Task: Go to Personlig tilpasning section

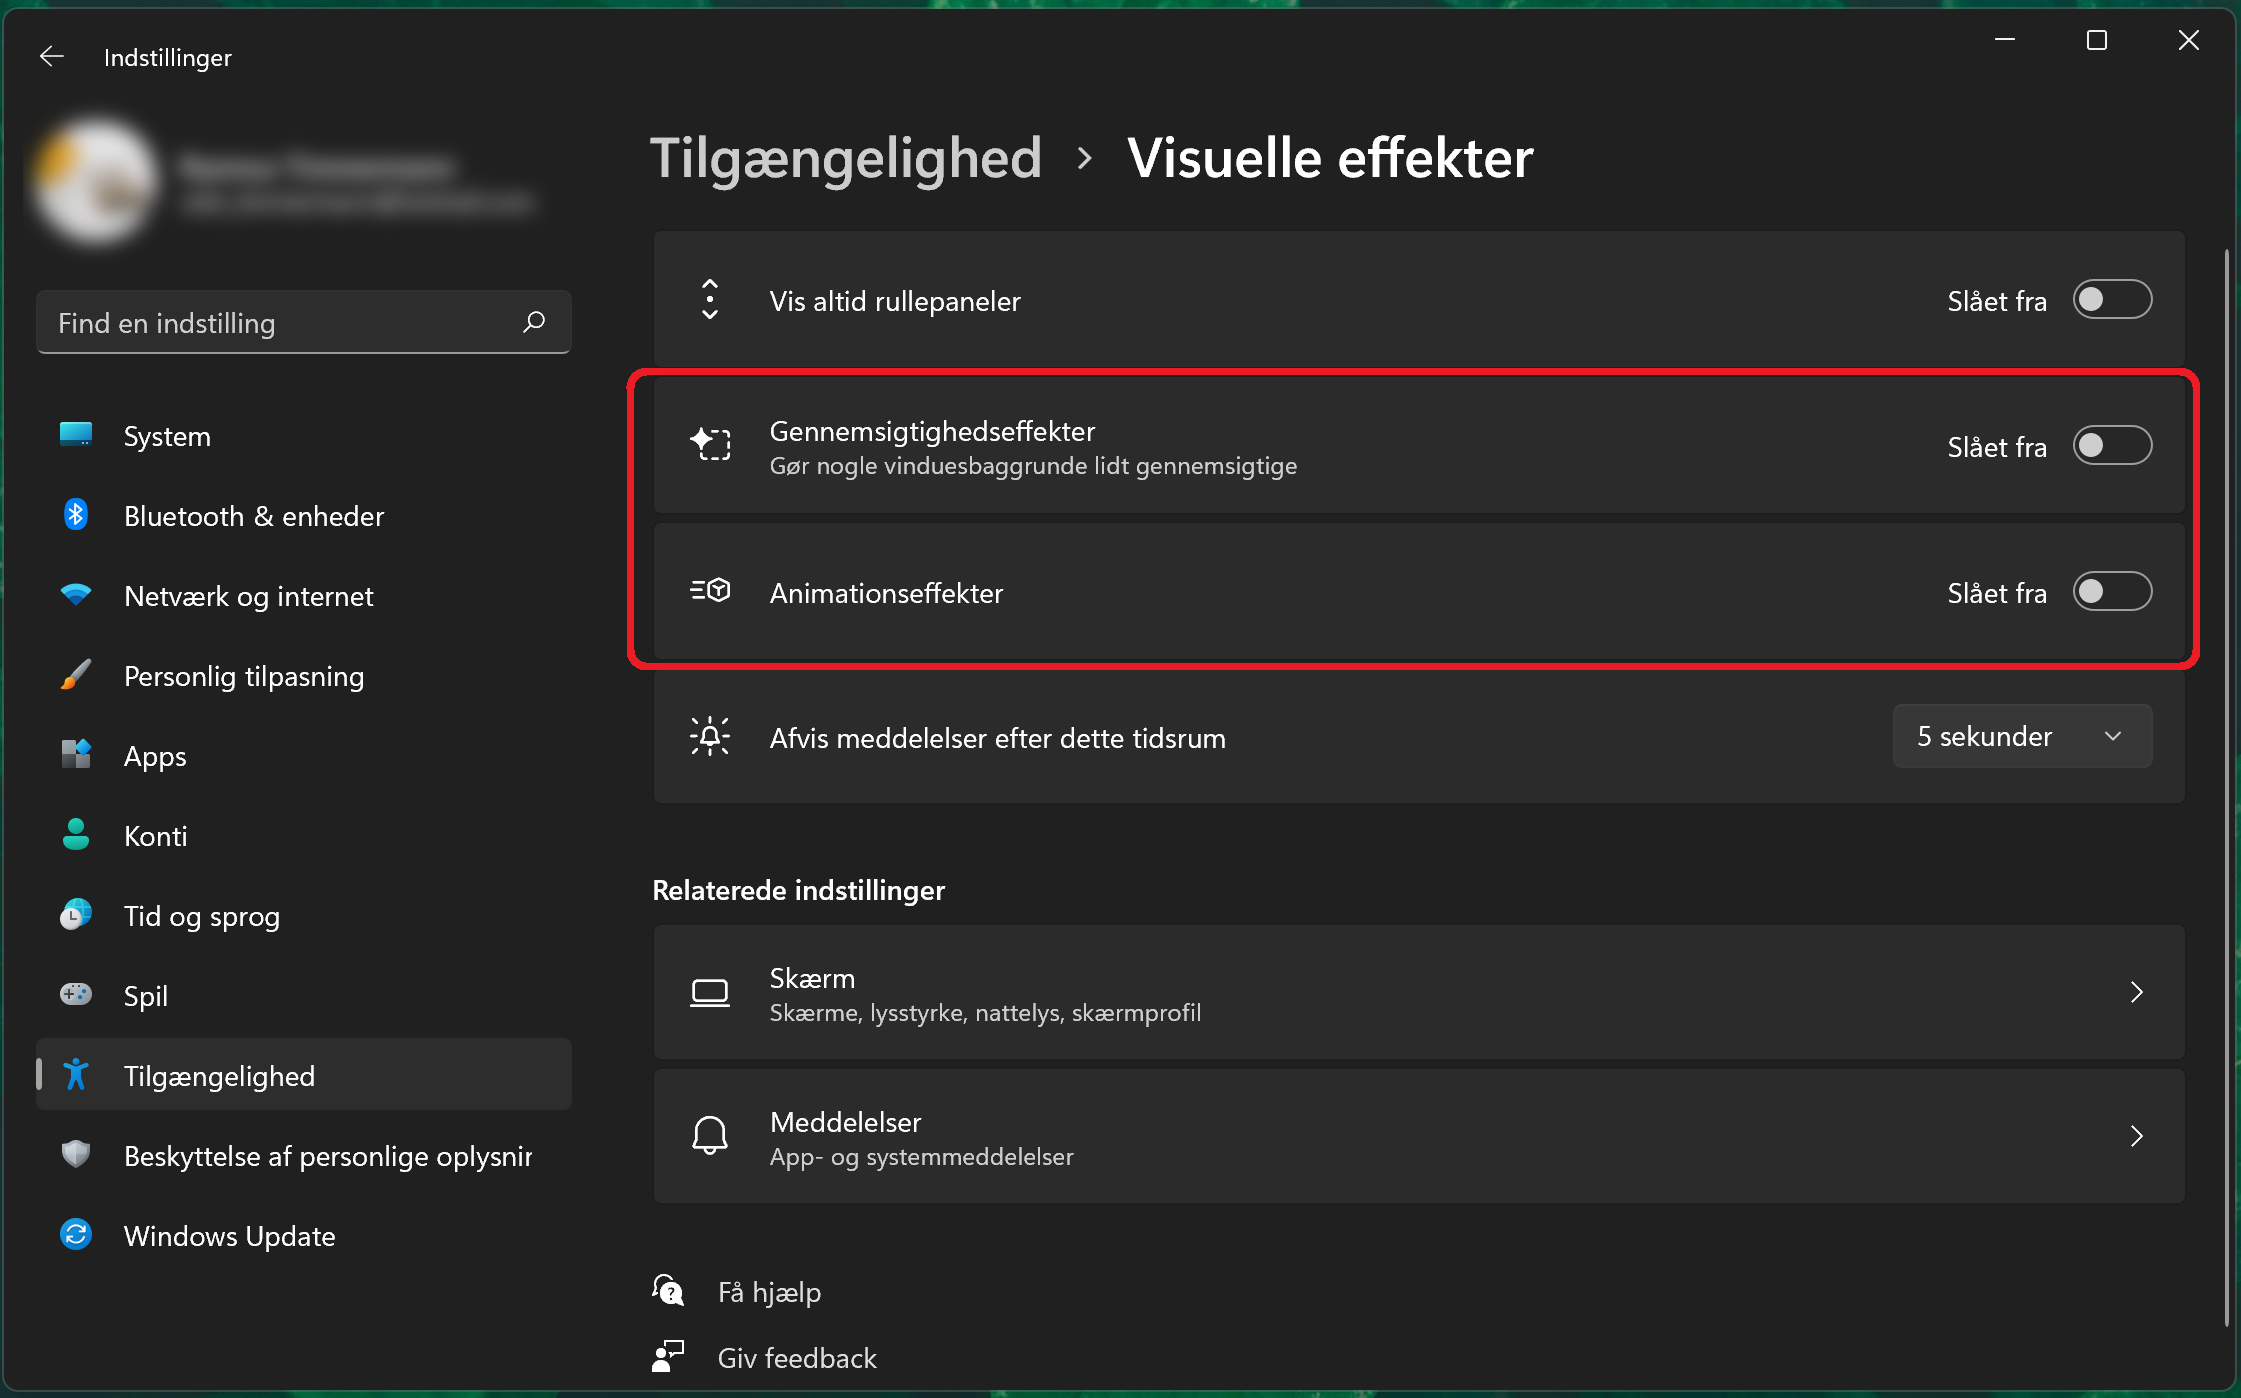Action: point(304,676)
